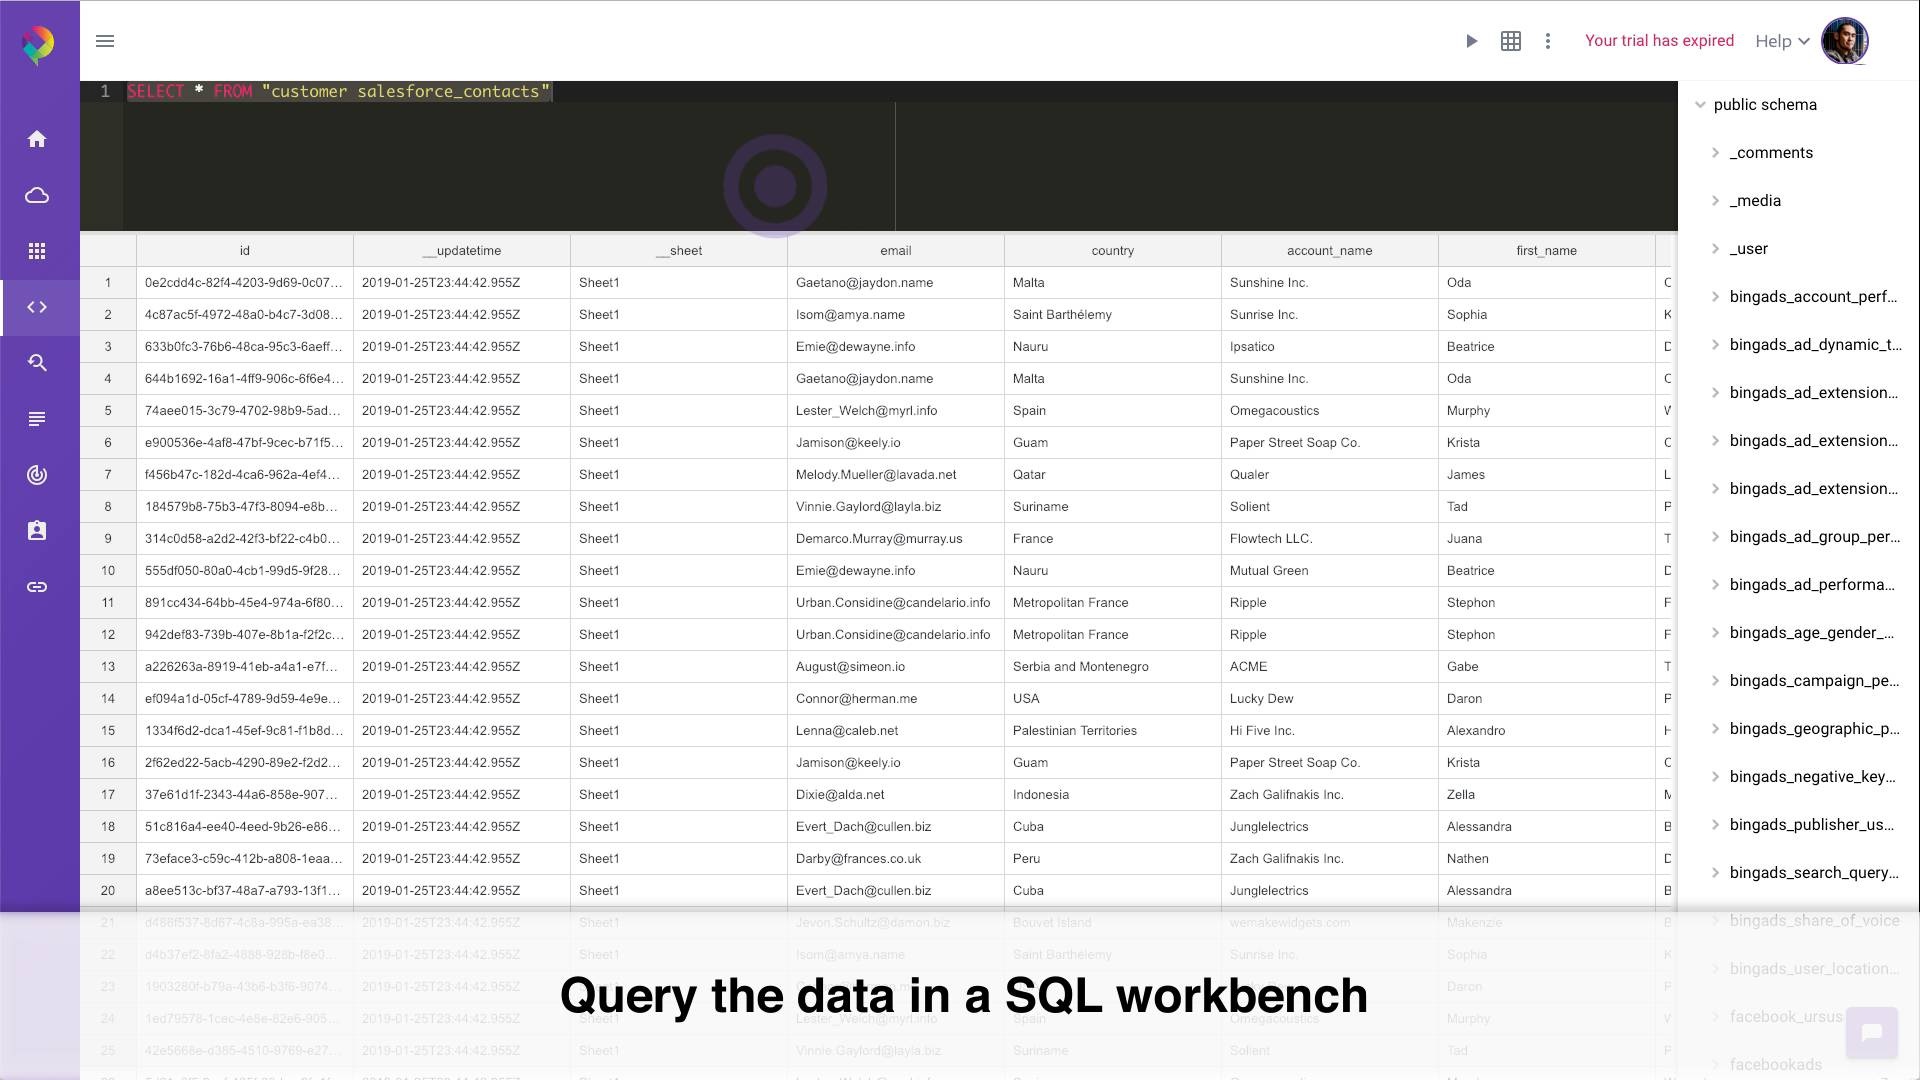
Task: Open the cloud connections sidebar icon
Action: (x=37, y=195)
